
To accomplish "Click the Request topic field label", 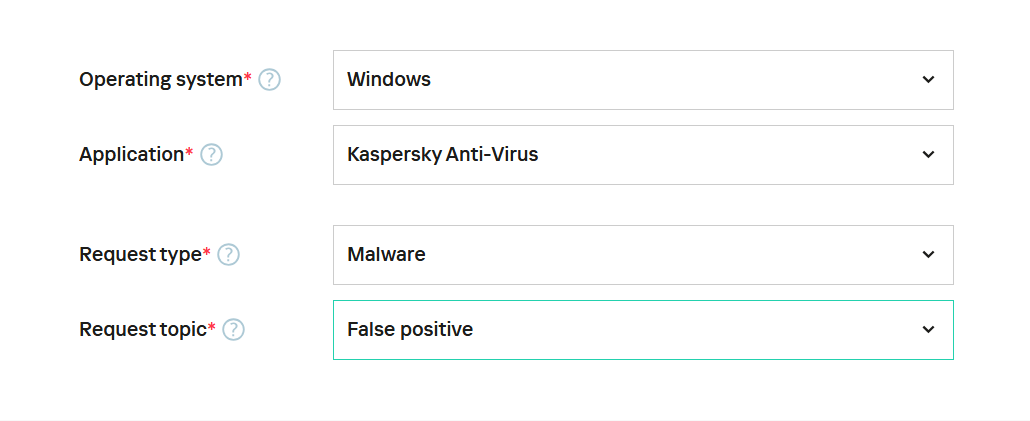I will tap(142, 330).
